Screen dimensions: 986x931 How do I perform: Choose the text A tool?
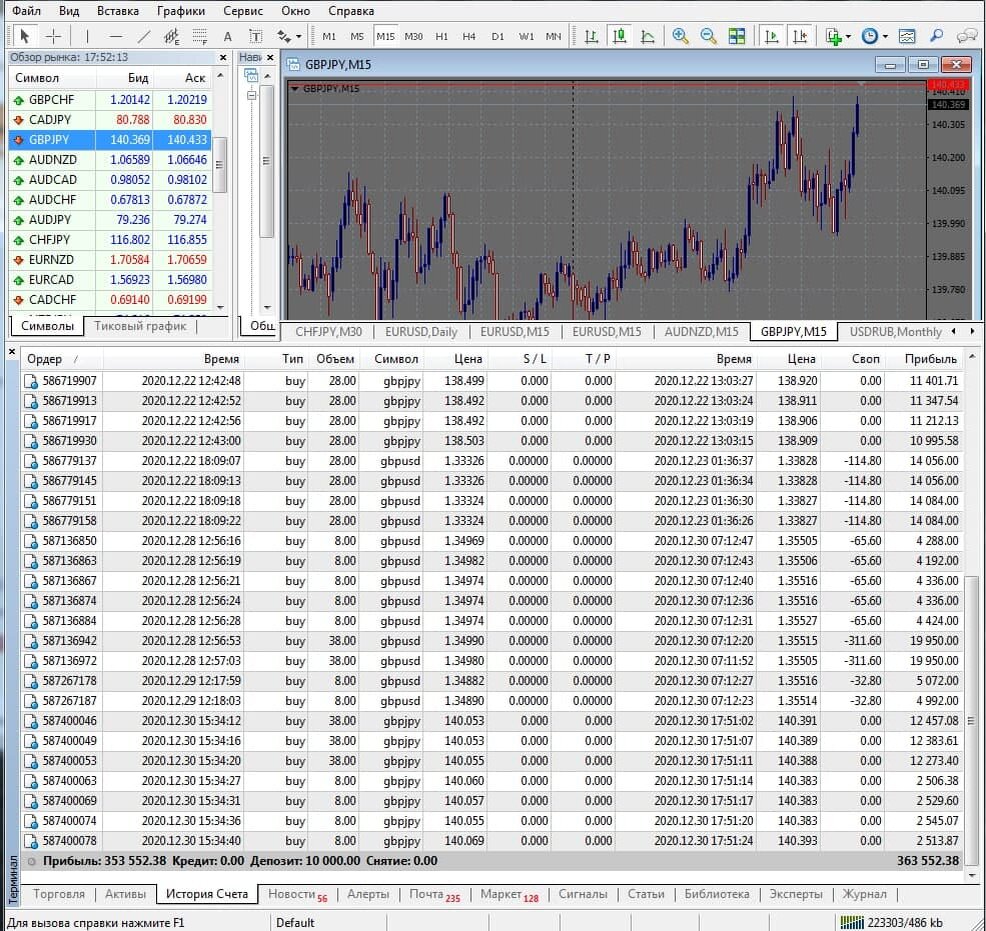[x=228, y=36]
